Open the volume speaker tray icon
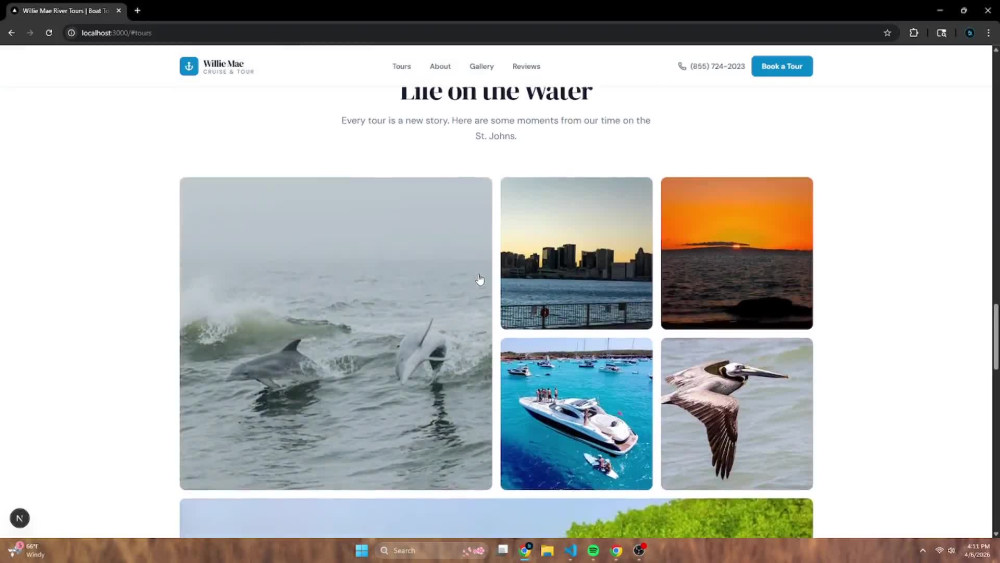This screenshot has width=1000, height=563. click(952, 550)
